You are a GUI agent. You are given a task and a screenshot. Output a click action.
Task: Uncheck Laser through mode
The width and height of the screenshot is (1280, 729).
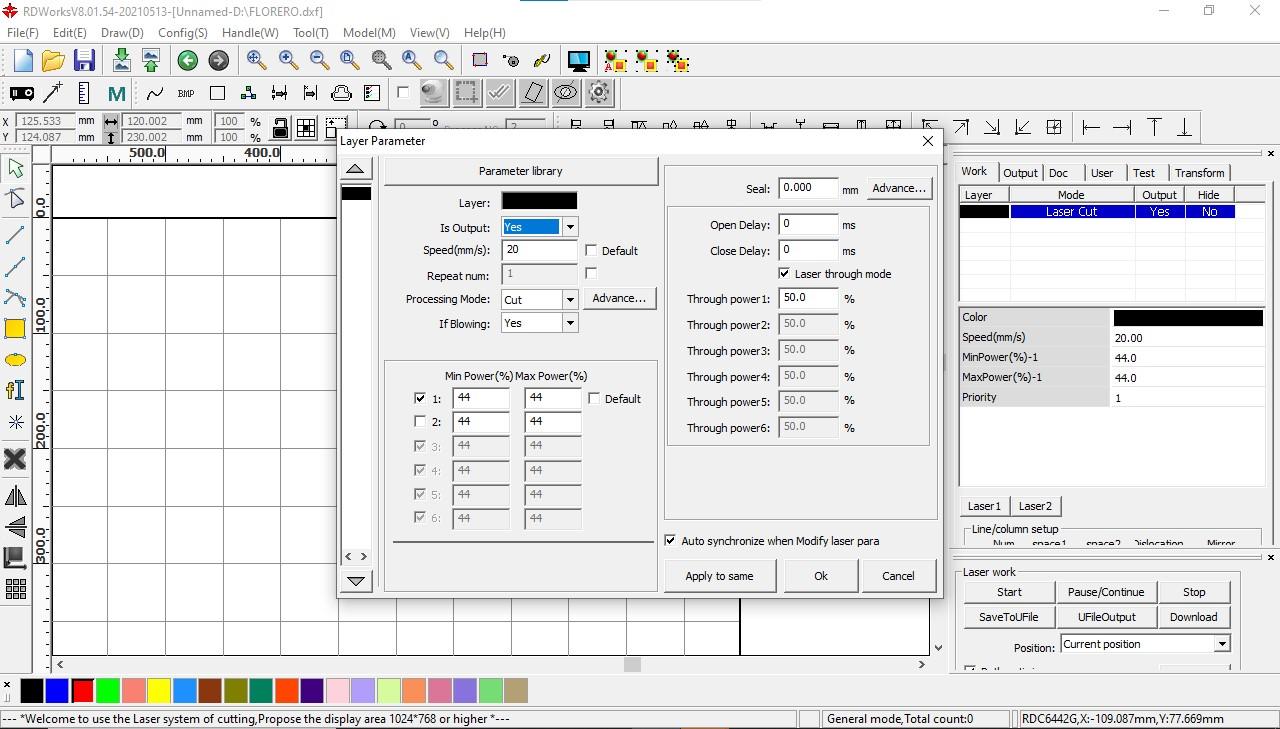(784, 274)
